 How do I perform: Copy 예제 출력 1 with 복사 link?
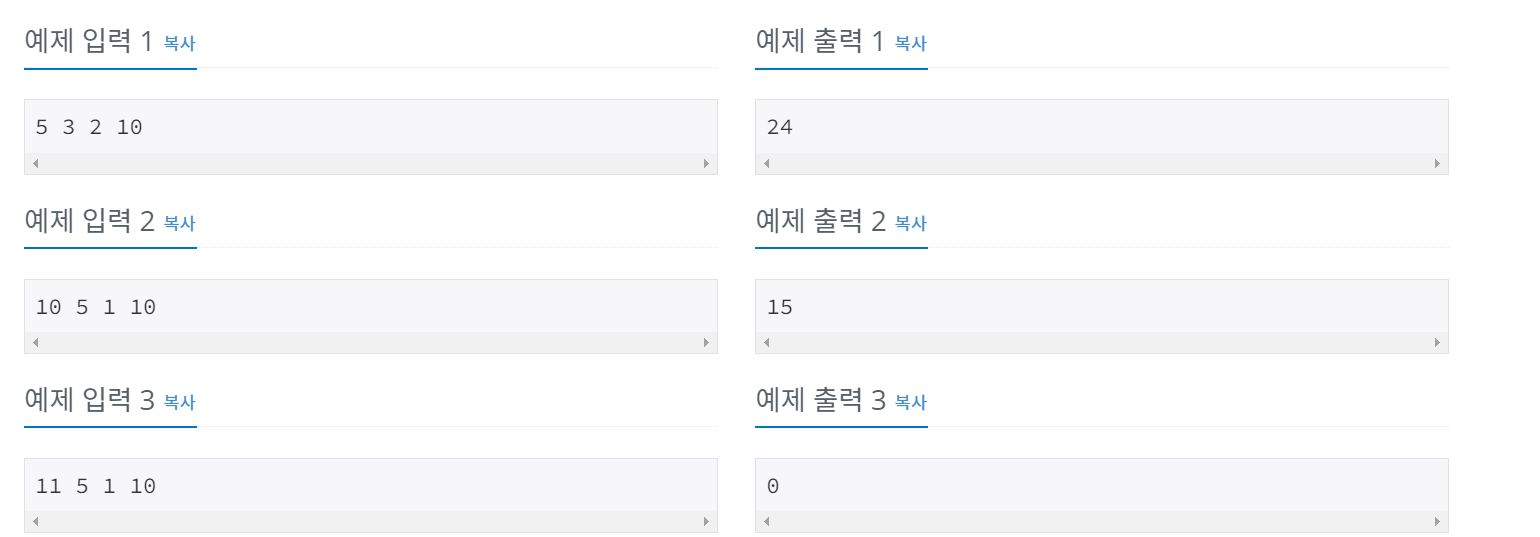point(910,44)
